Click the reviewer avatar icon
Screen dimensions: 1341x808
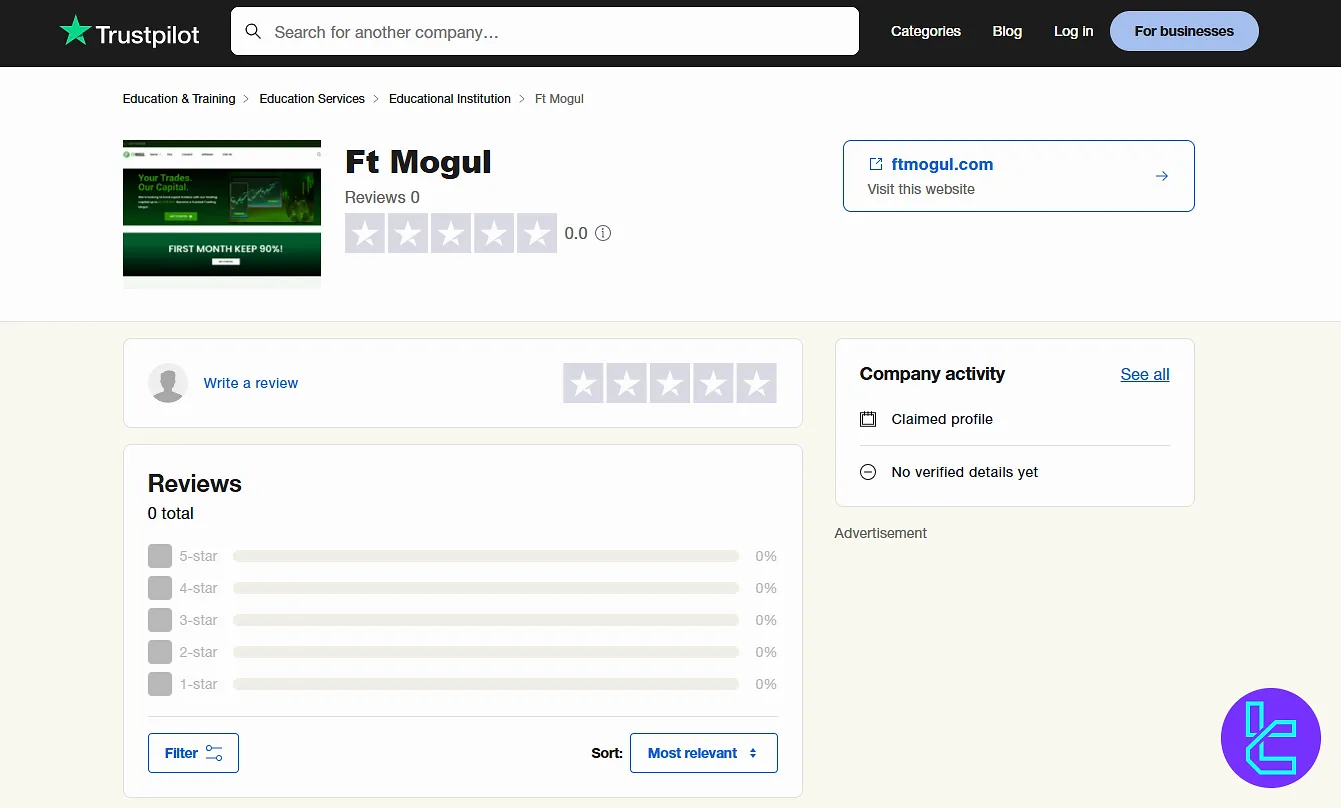pos(168,382)
